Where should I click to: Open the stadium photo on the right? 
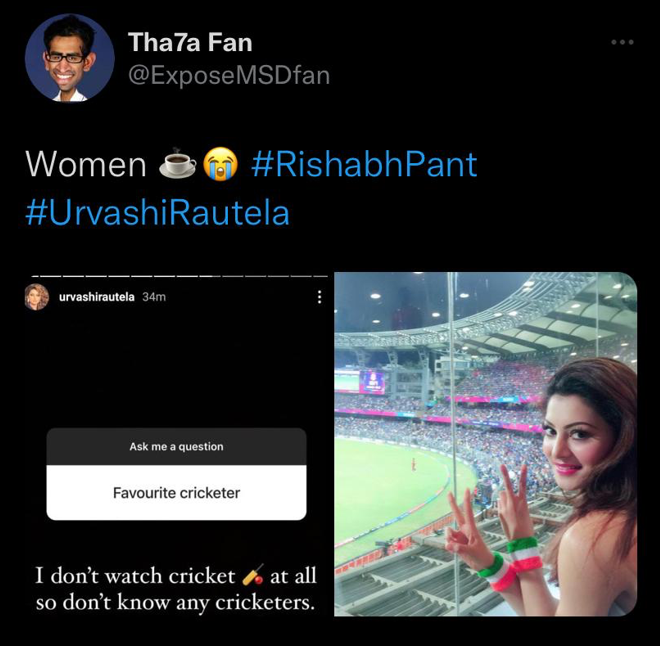click(x=485, y=444)
